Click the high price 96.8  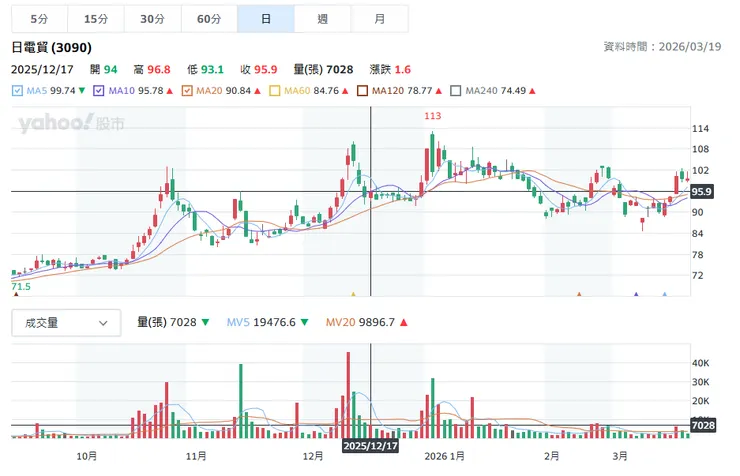click(159, 69)
